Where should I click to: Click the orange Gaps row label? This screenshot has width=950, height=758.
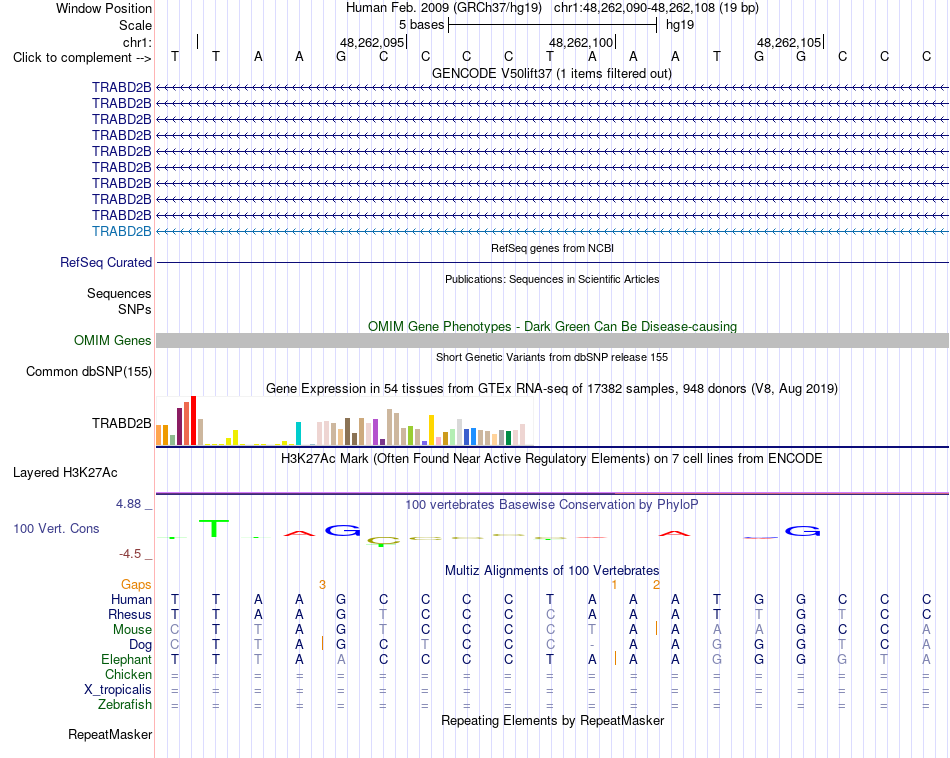point(136,585)
